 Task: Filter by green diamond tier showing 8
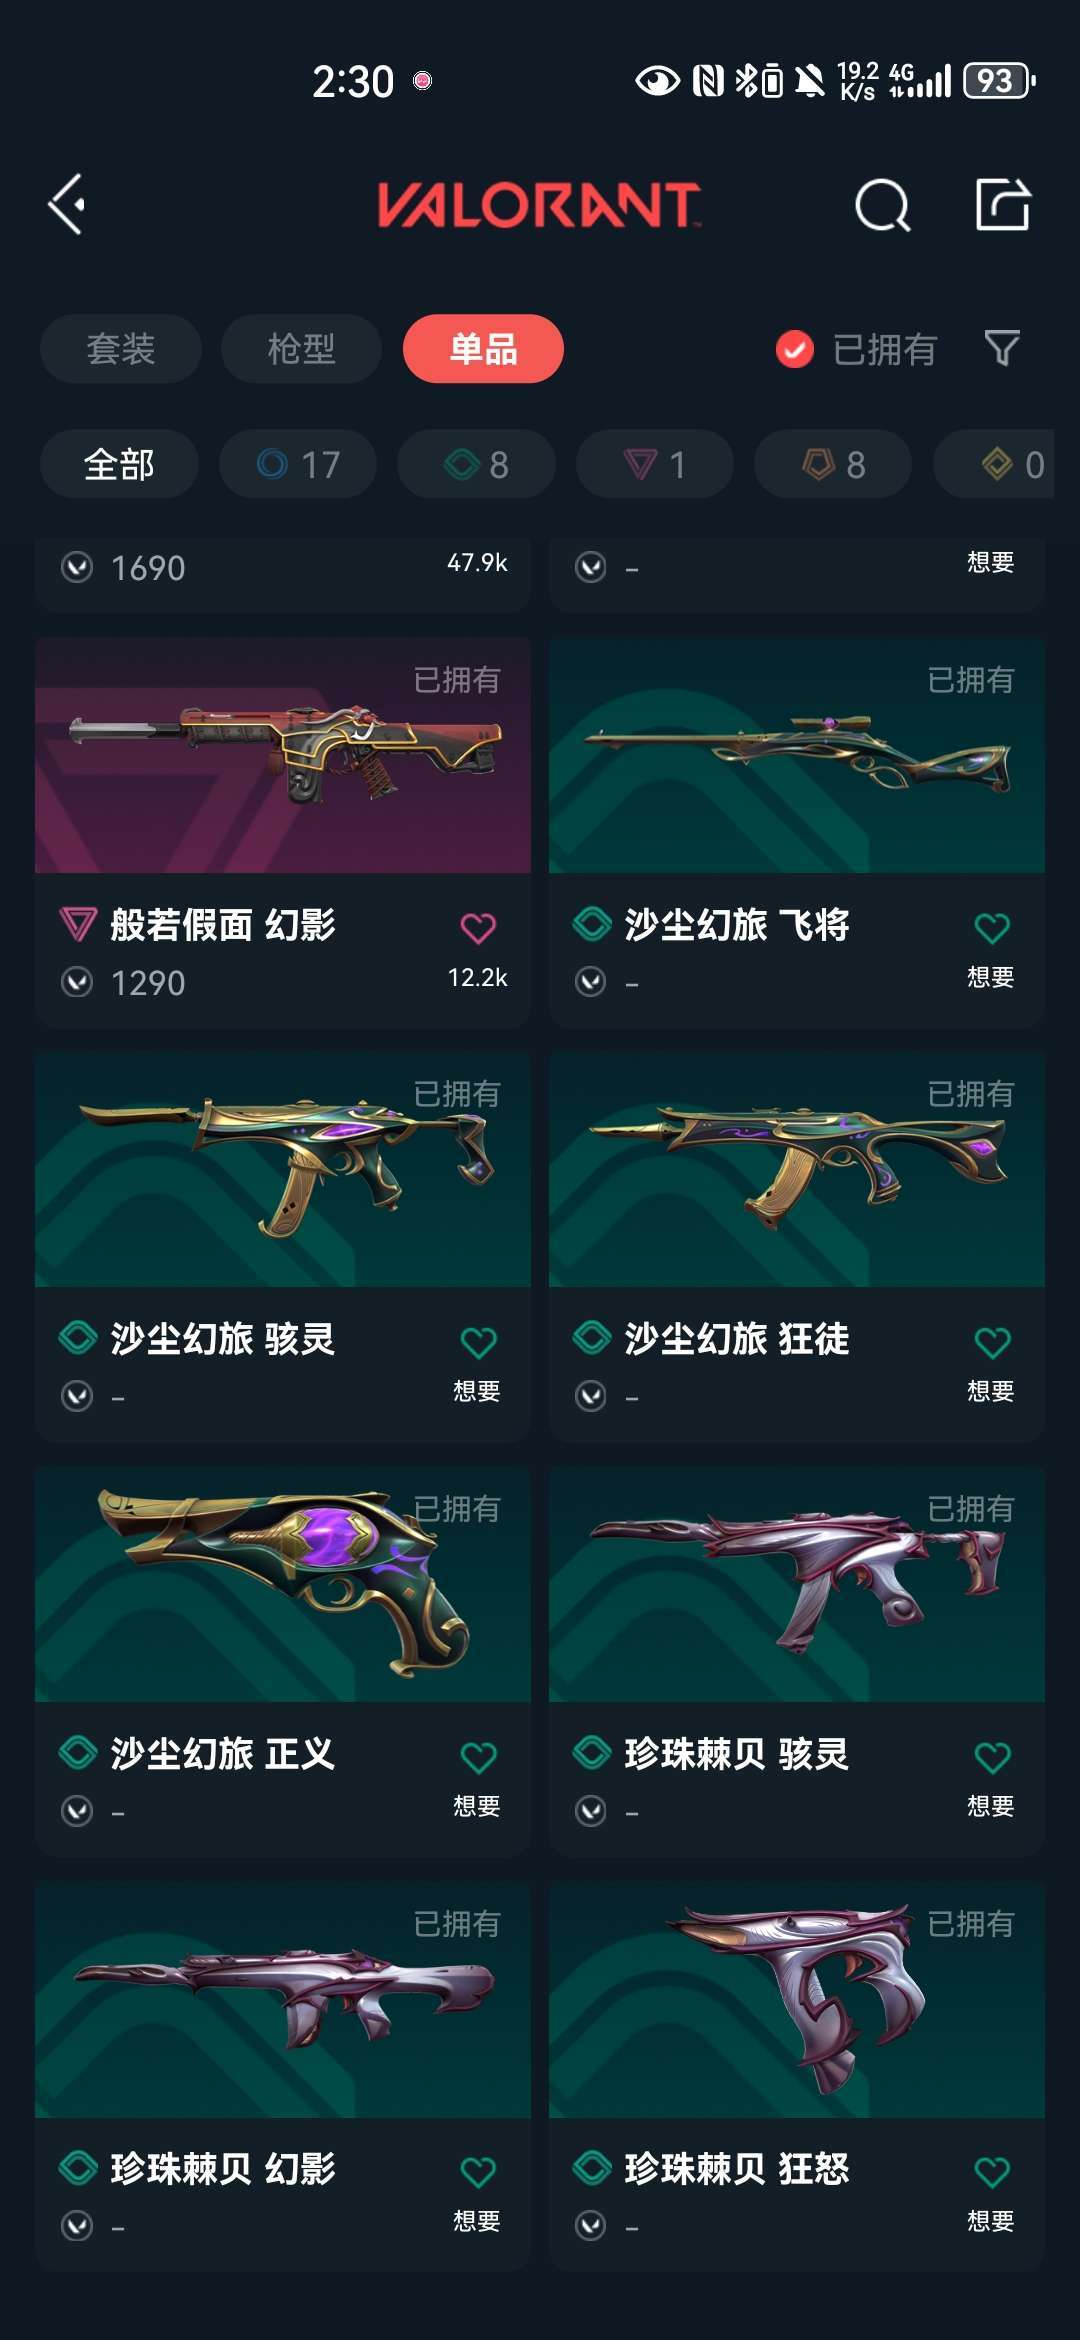476,464
